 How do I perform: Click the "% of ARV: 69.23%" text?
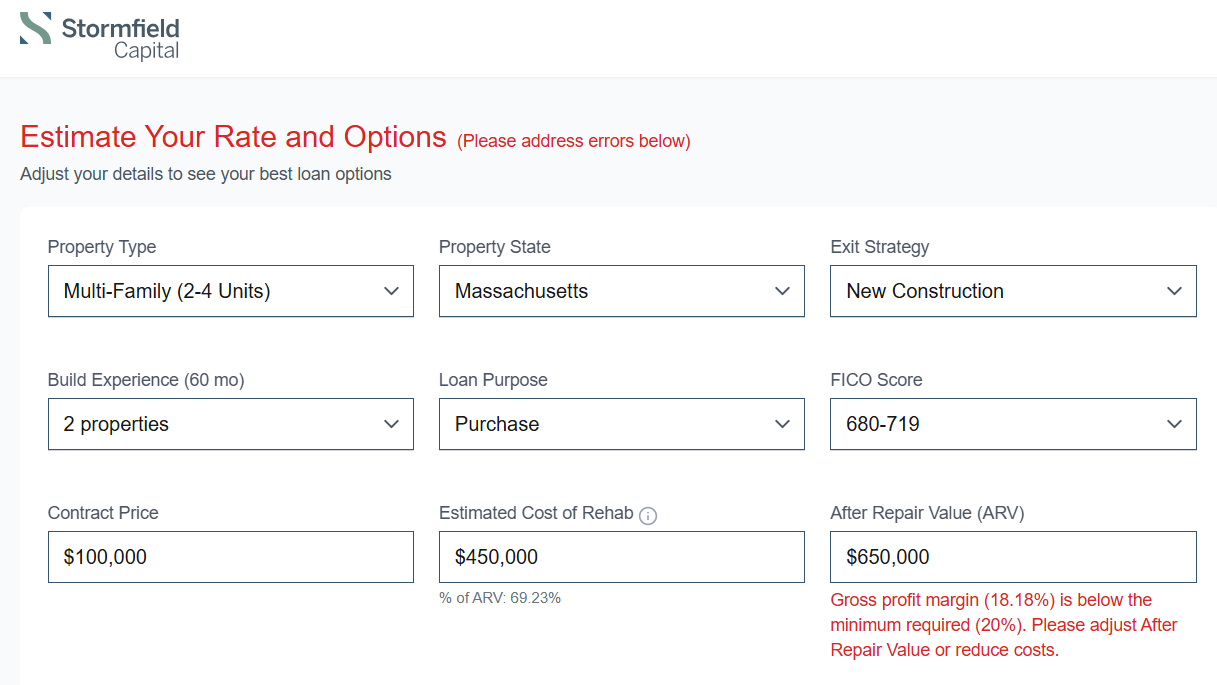coord(500,597)
